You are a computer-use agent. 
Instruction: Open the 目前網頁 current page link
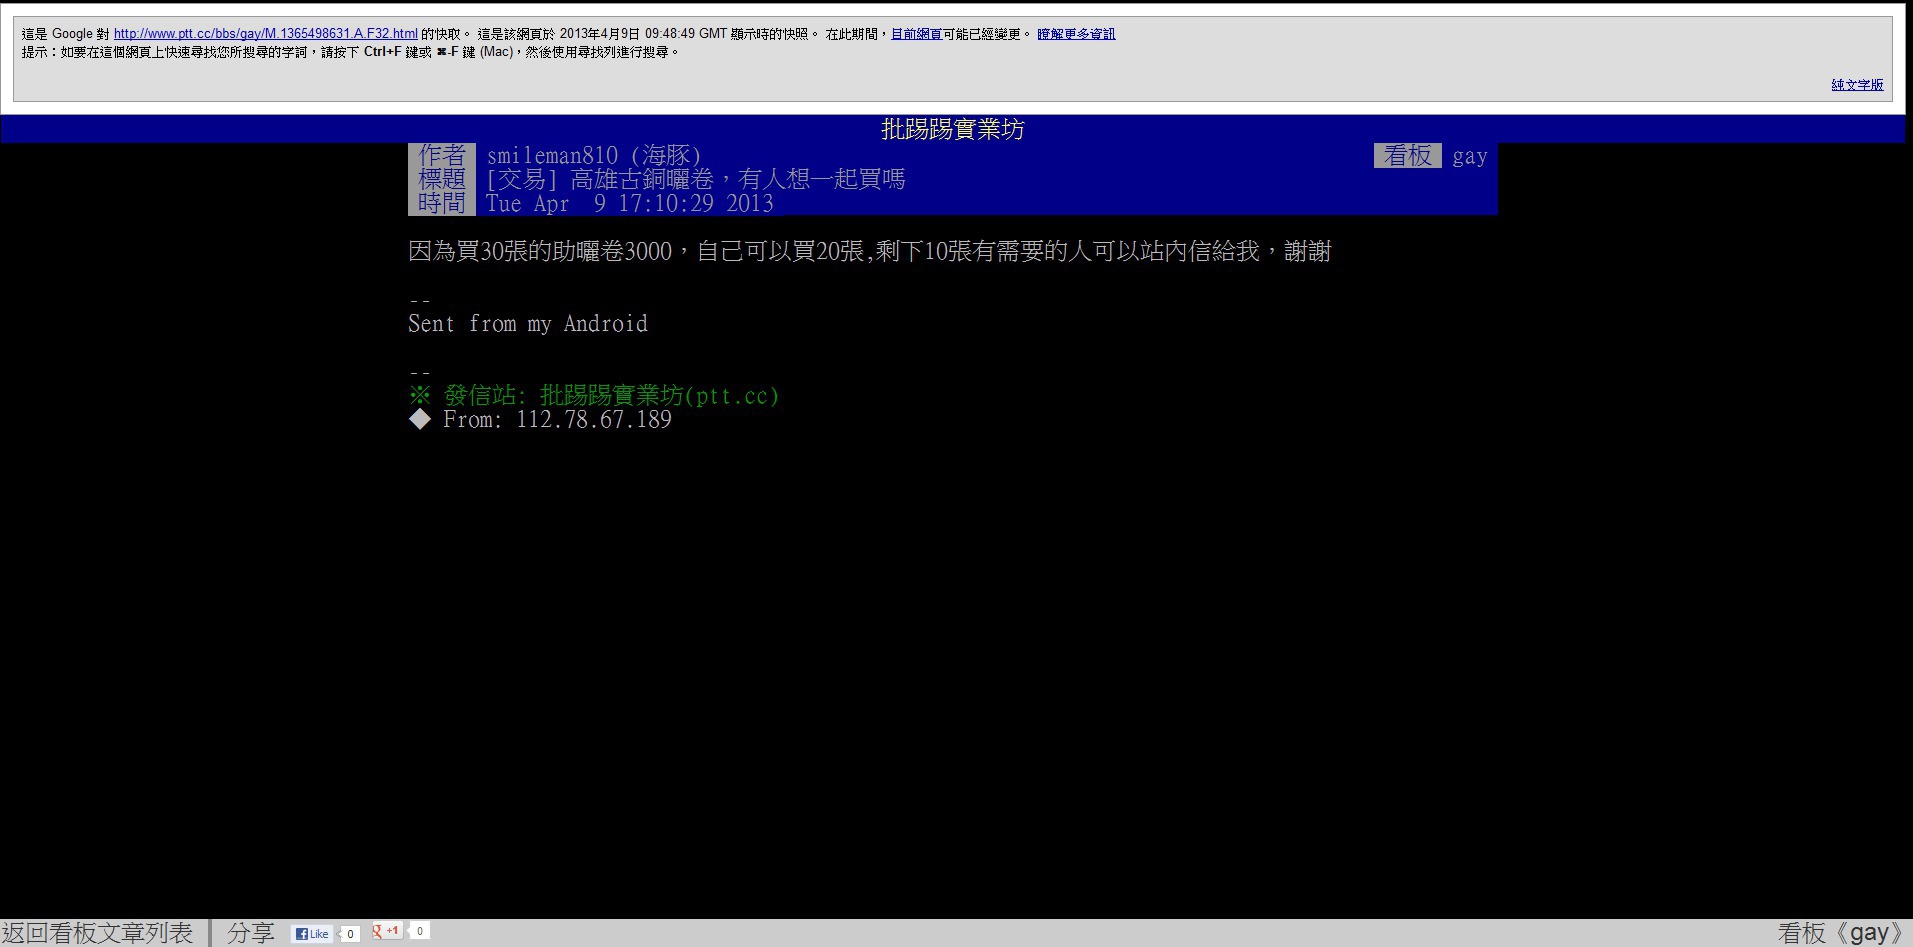click(916, 34)
